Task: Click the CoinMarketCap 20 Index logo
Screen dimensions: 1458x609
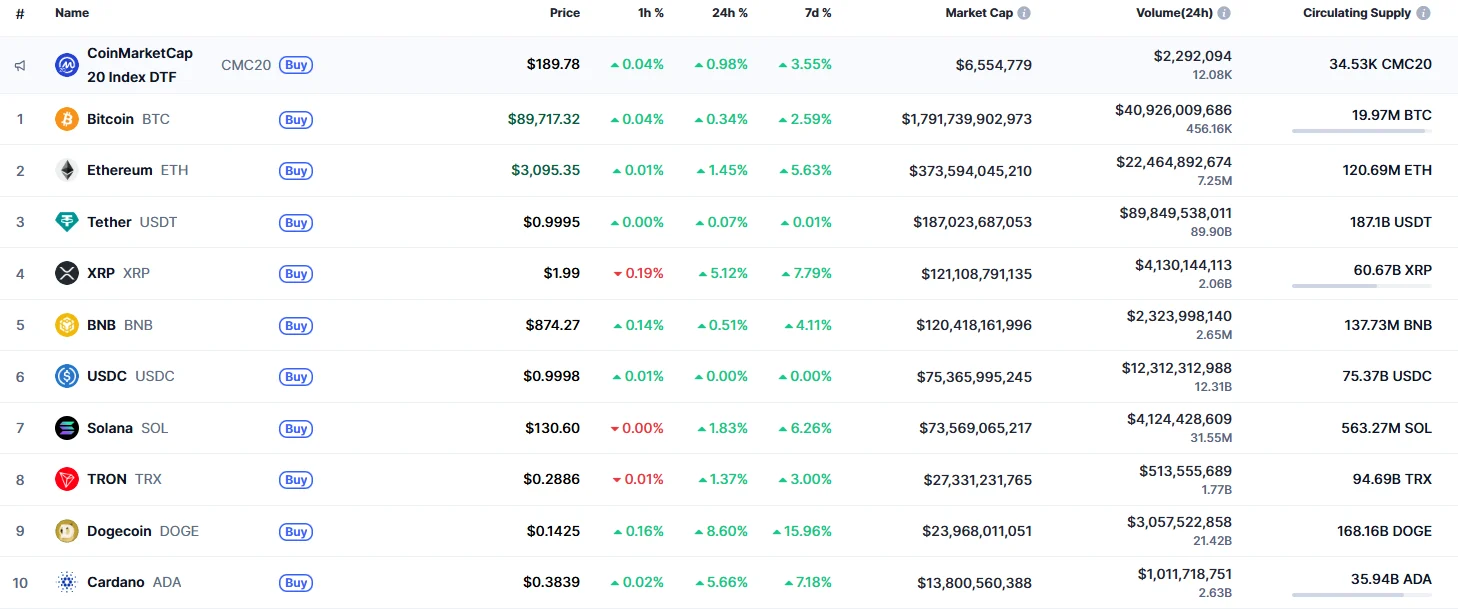Action: (x=67, y=65)
